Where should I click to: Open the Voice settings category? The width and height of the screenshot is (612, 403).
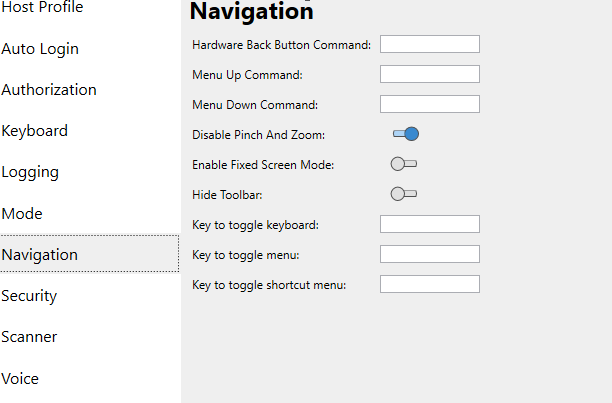20,379
